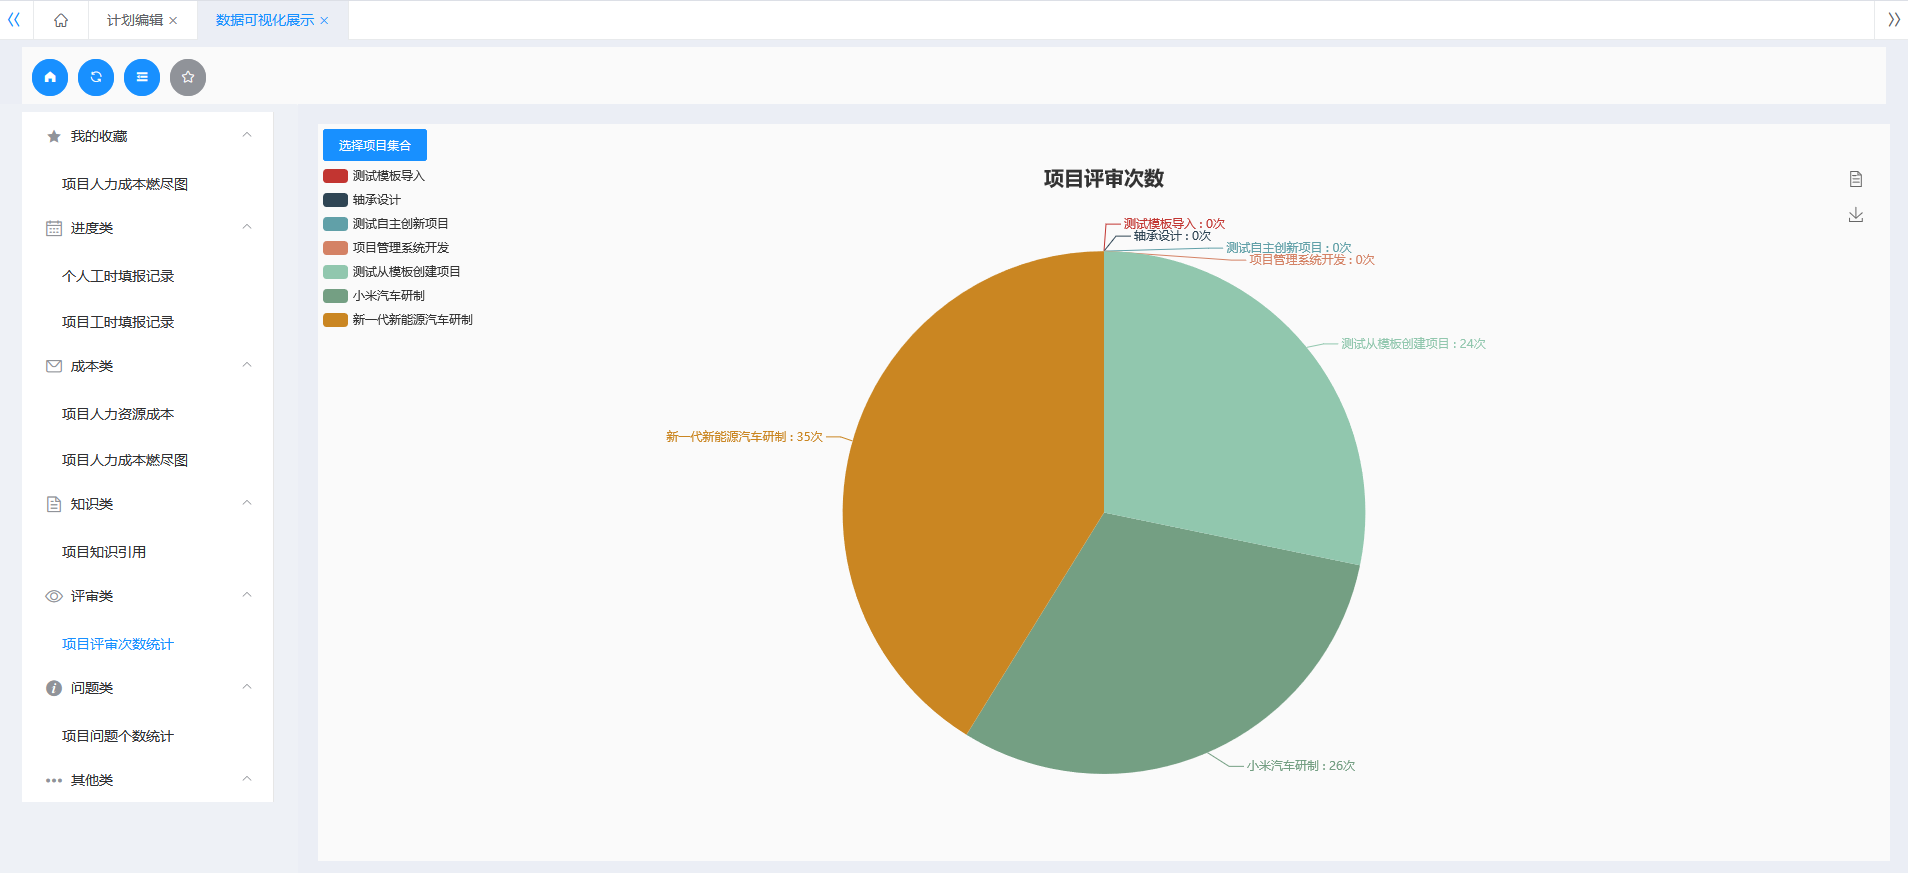Toggle legend entry 测试模板导入
The image size is (1908, 873).
point(374,176)
